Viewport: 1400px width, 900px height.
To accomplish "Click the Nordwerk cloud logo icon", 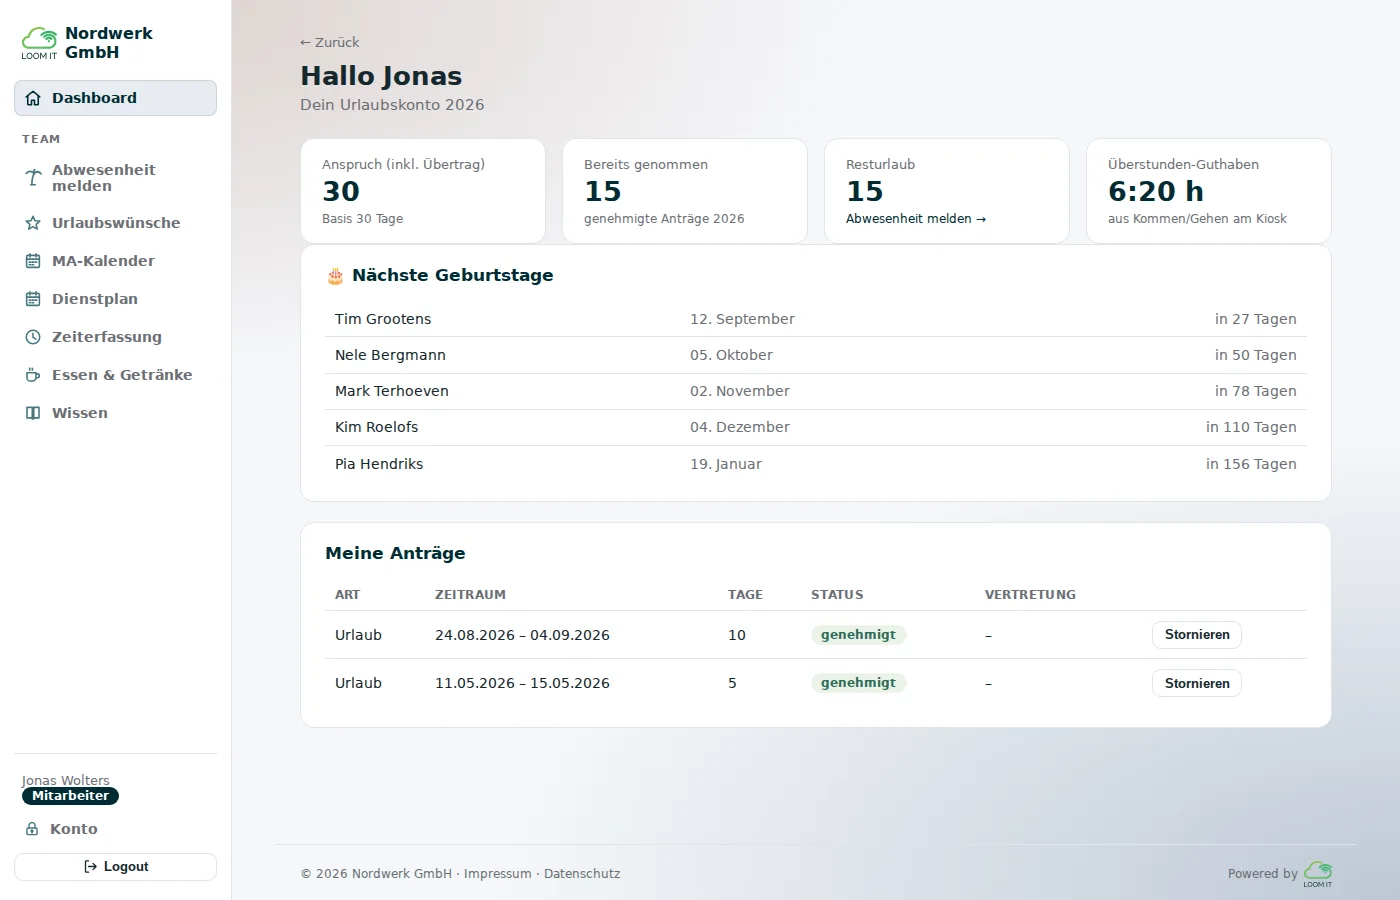I will point(40,42).
